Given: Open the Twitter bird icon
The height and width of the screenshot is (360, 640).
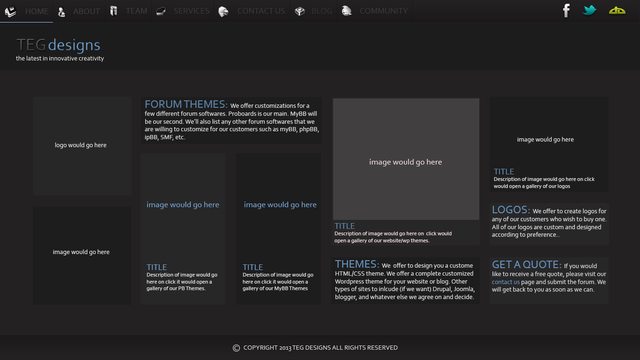Looking at the screenshot, I should click(x=589, y=10).
